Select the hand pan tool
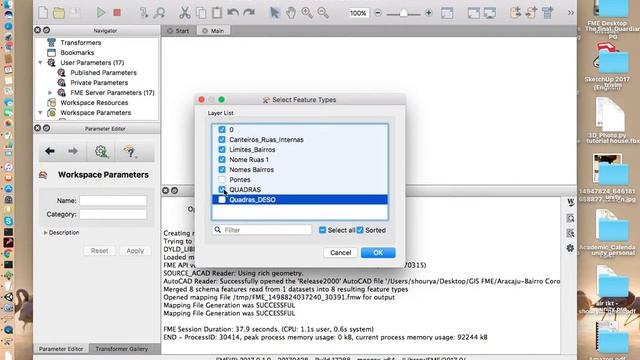 [x=291, y=13]
